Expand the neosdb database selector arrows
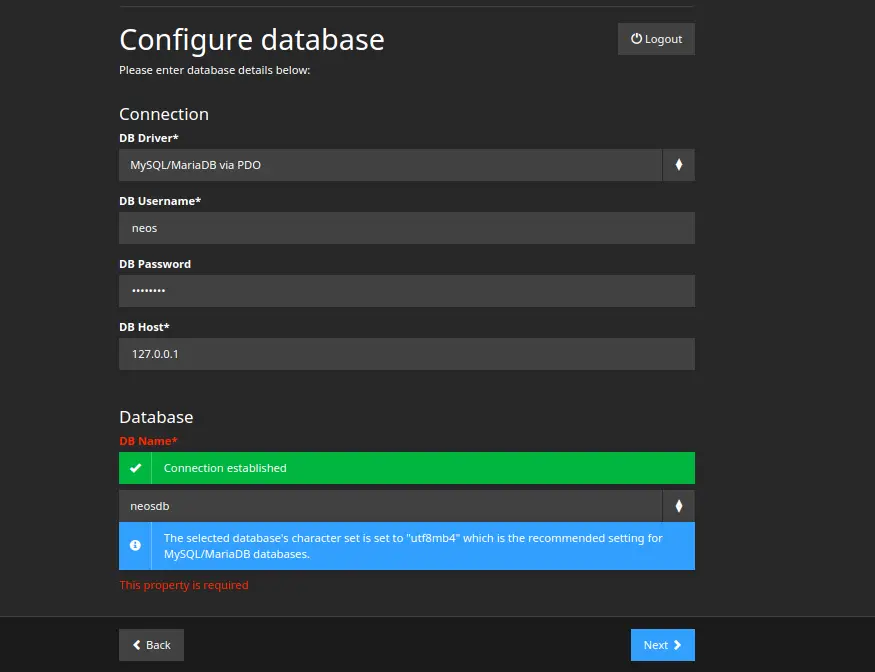The image size is (875, 672). click(x=678, y=506)
